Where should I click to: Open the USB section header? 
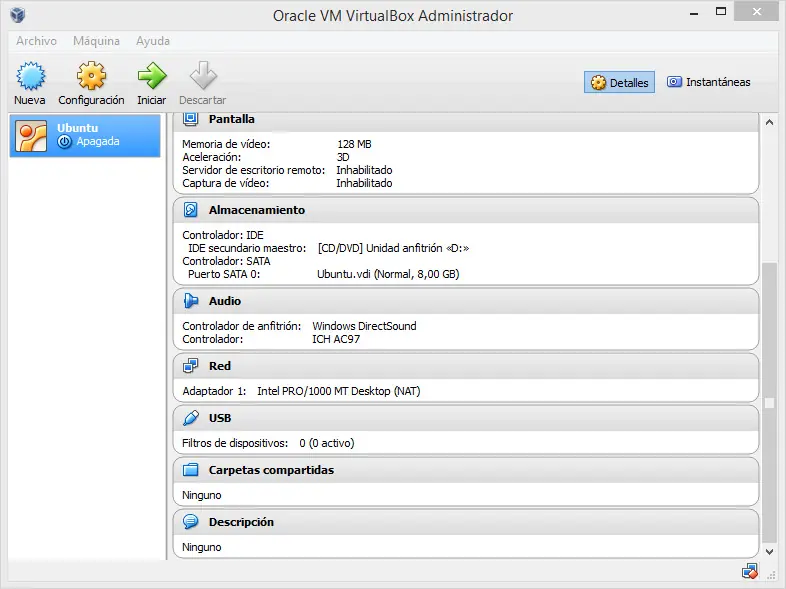coord(466,419)
